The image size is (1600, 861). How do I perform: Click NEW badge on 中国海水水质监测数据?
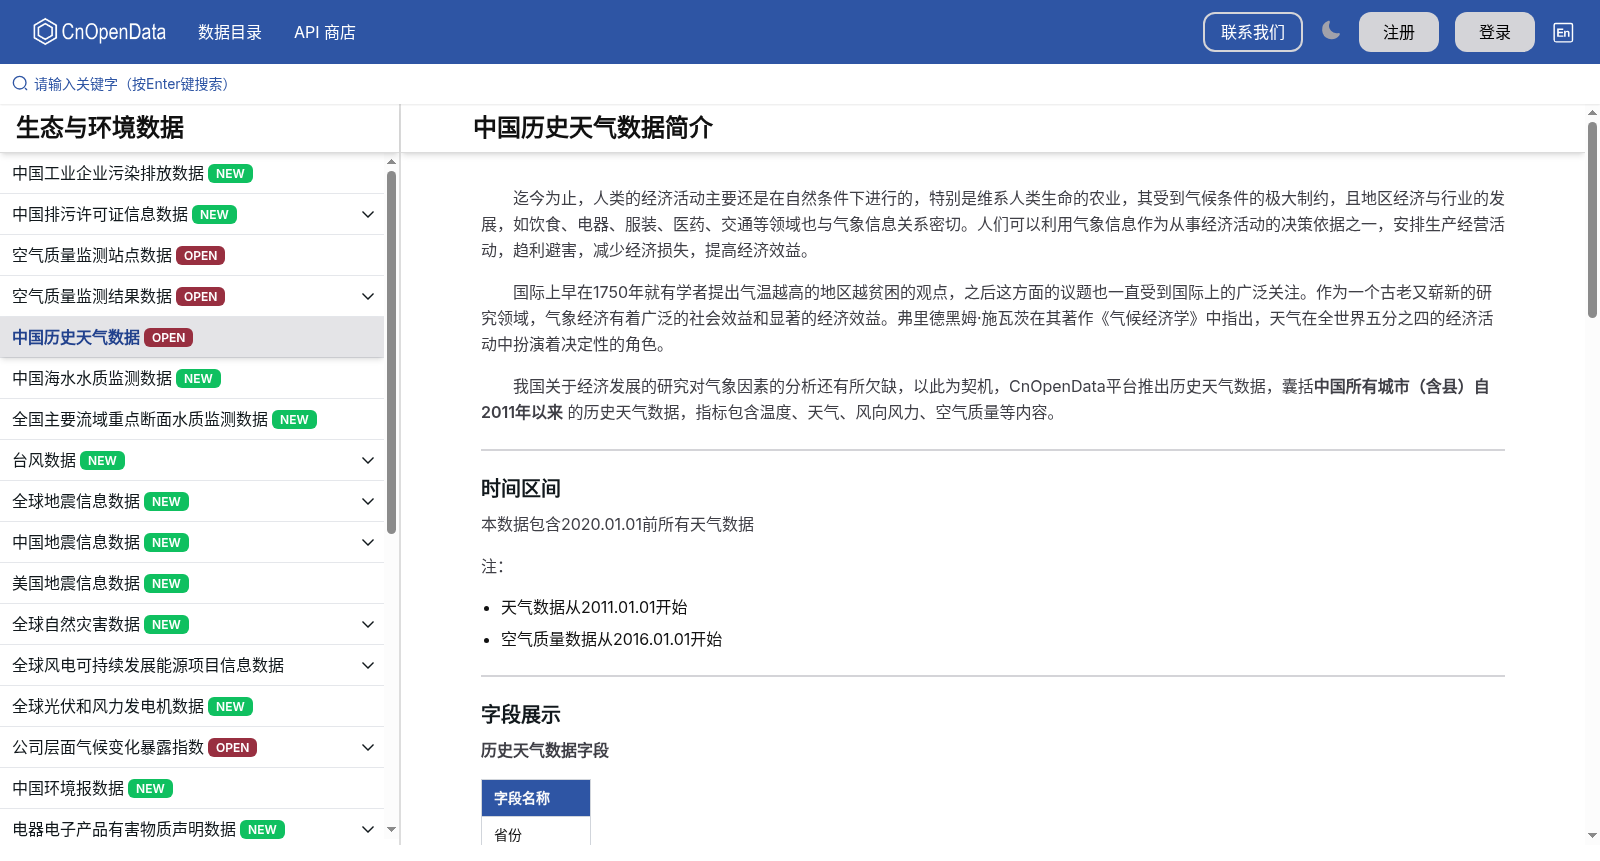click(x=198, y=379)
